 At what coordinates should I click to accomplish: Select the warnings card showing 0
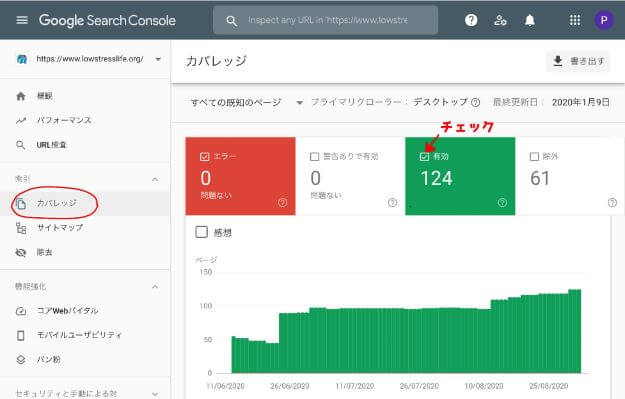click(350, 176)
